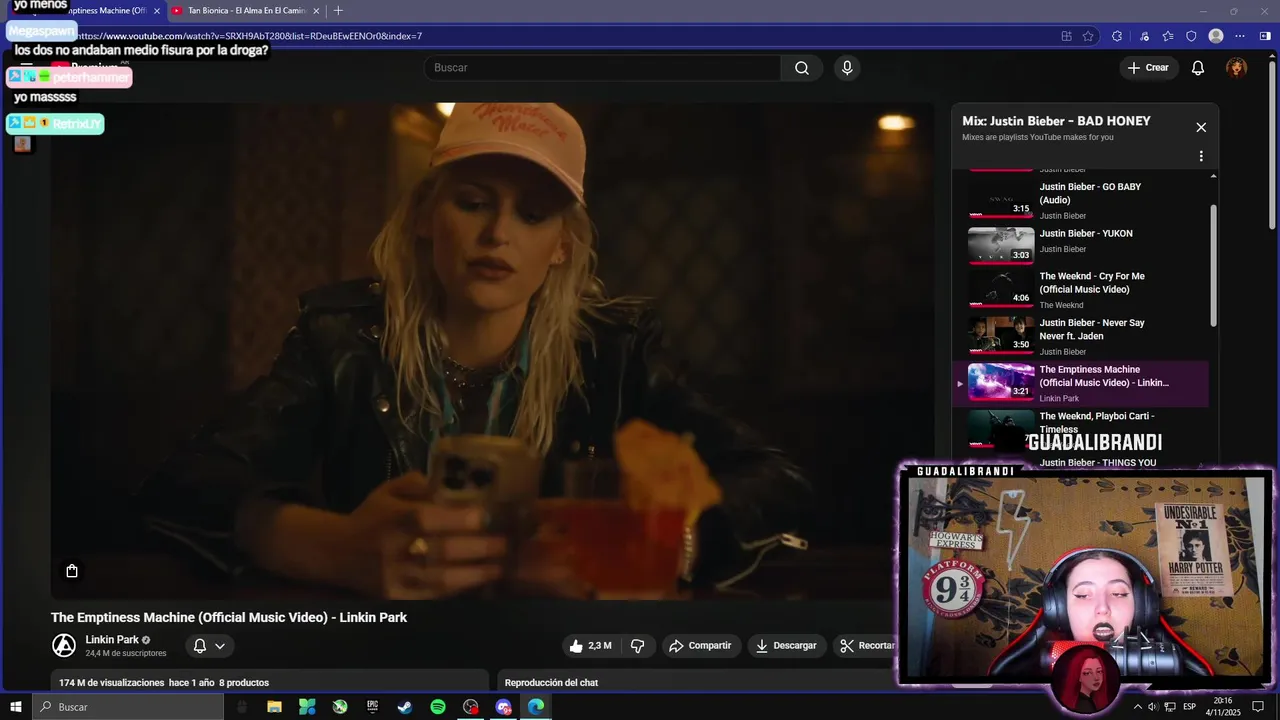Toggle Linkin Park channel notification bell
This screenshot has height=720, width=1280.
(200, 646)
